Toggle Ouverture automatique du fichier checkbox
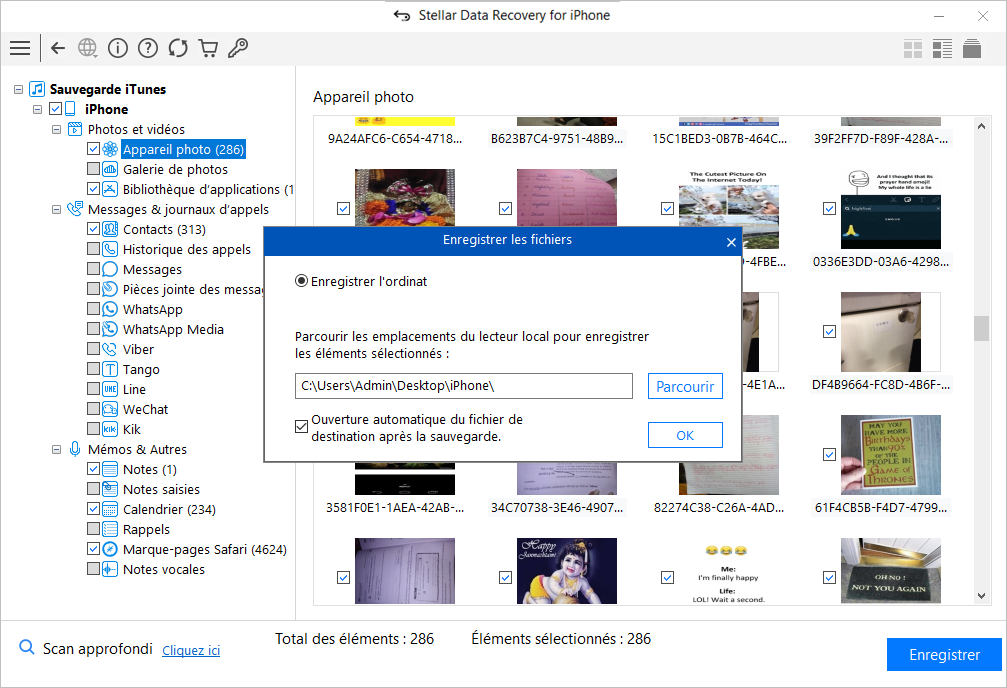This screenshot has width=1007, height=688. [x=301, y=427]
